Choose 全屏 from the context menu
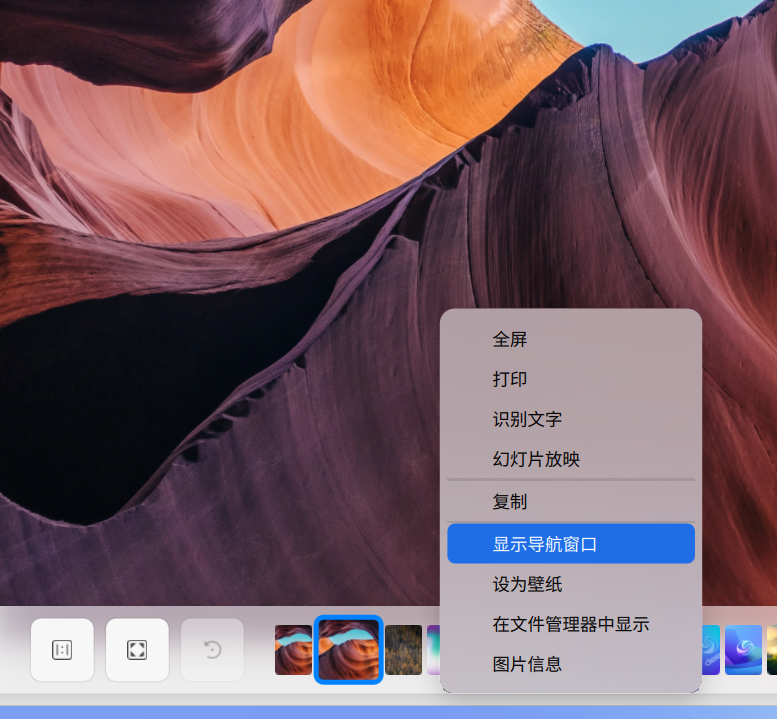The image size is (777, 719). pos(571,339)
